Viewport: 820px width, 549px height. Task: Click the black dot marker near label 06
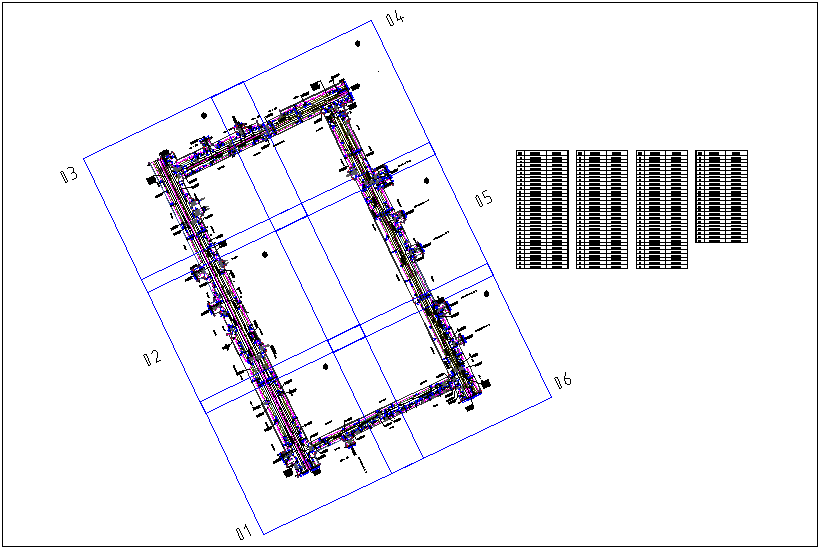pyautogui.click(x=486, y=295)
